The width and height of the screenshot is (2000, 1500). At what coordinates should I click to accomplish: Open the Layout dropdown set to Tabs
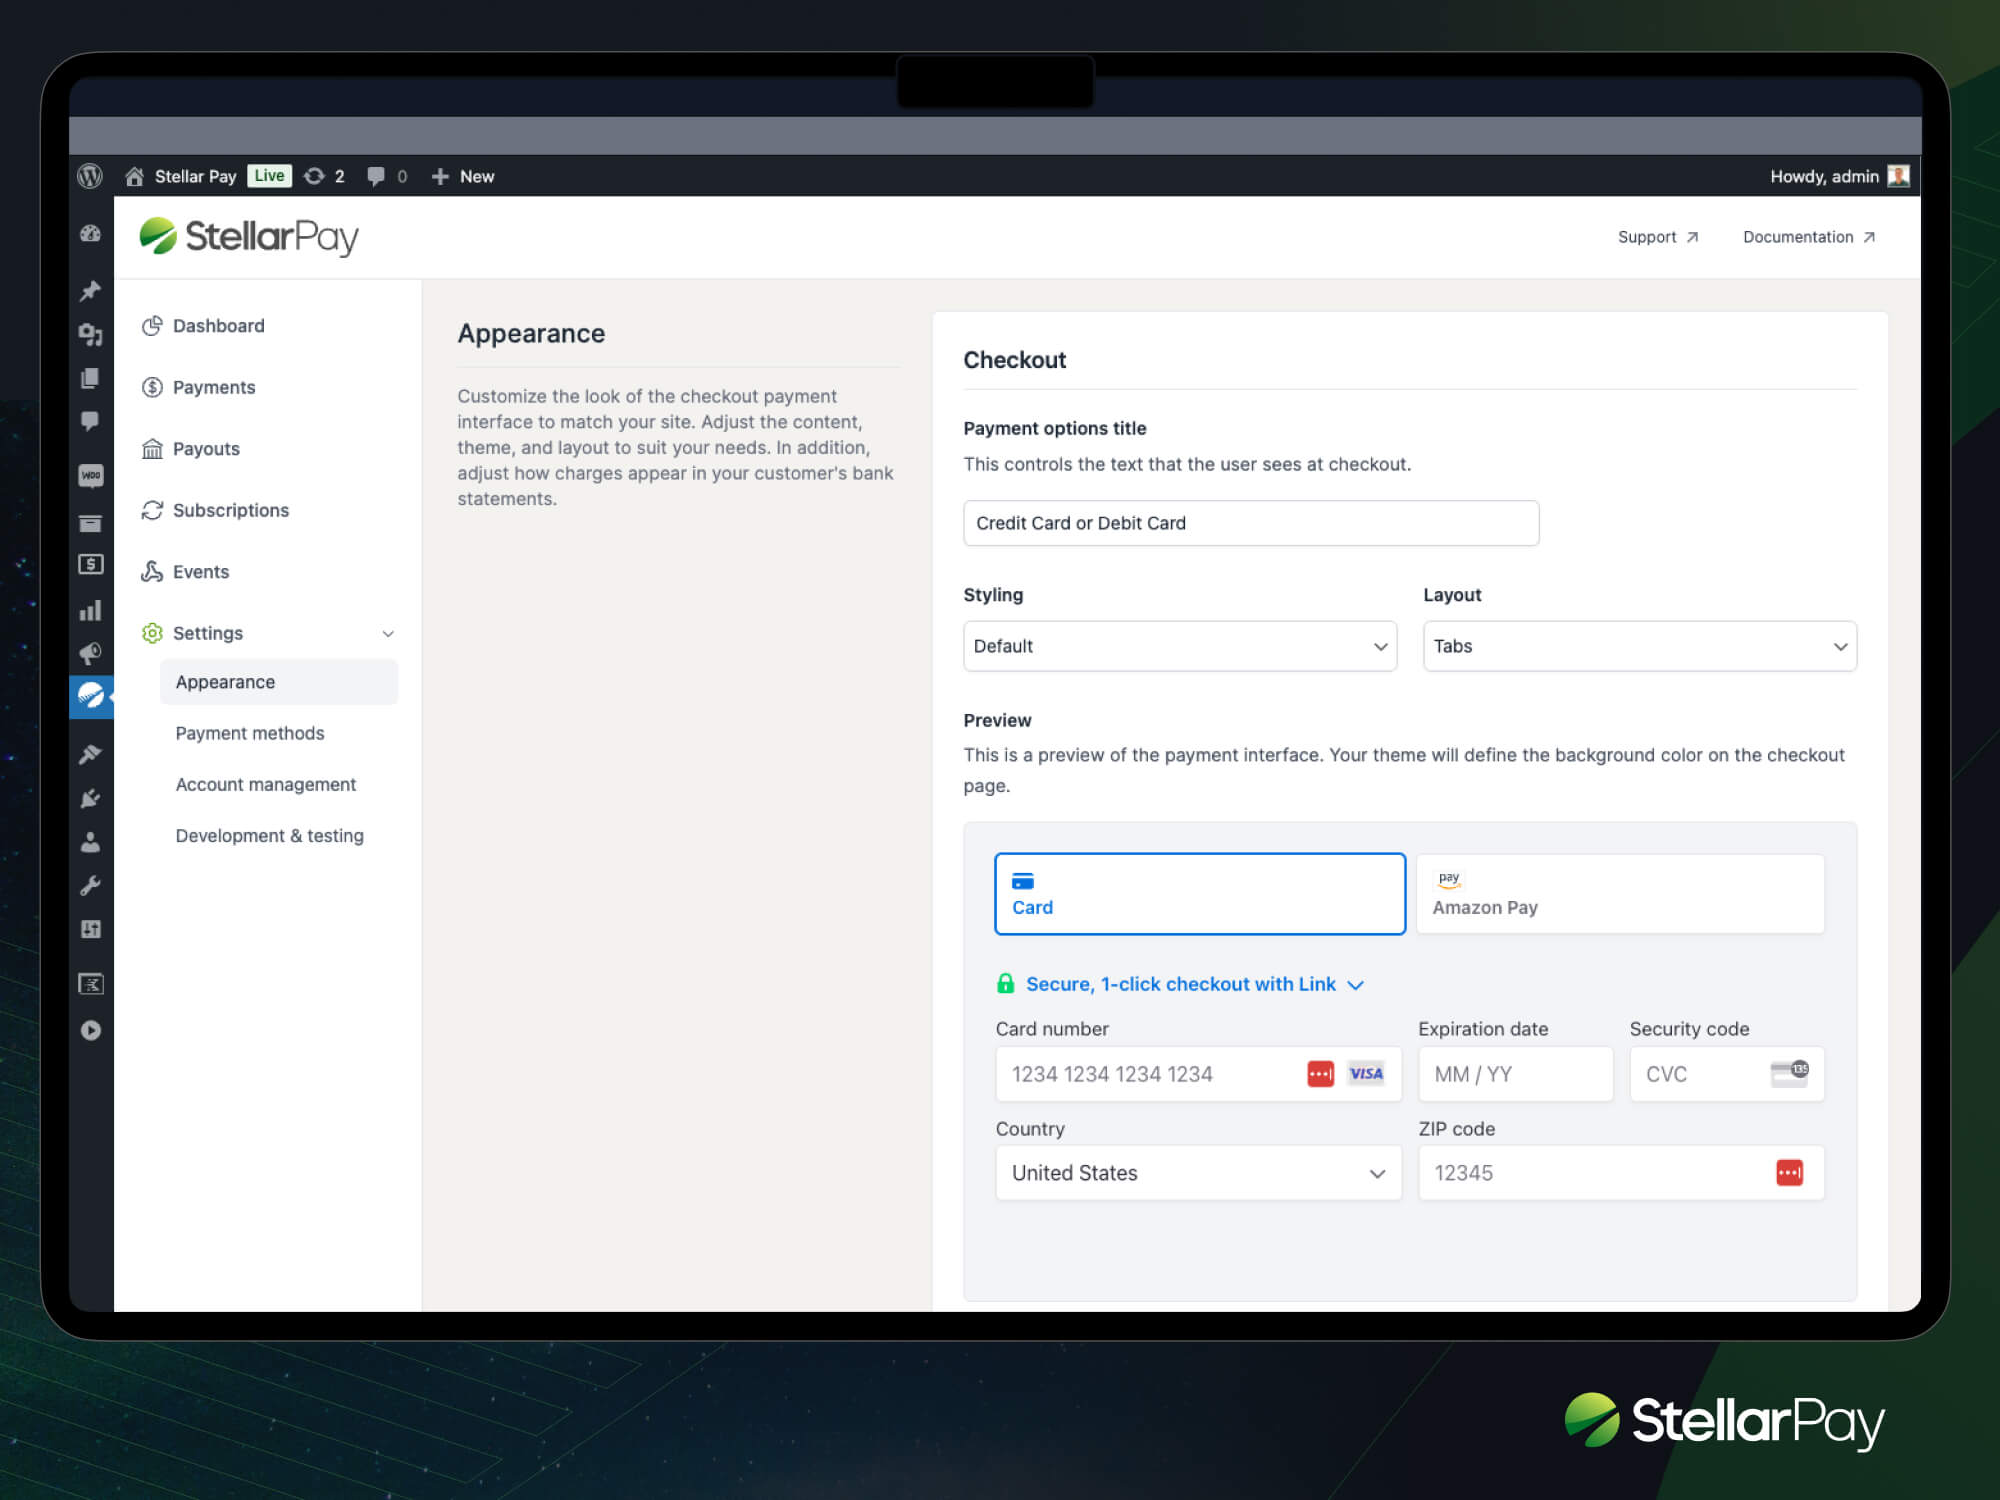(x=1640, y=646)
